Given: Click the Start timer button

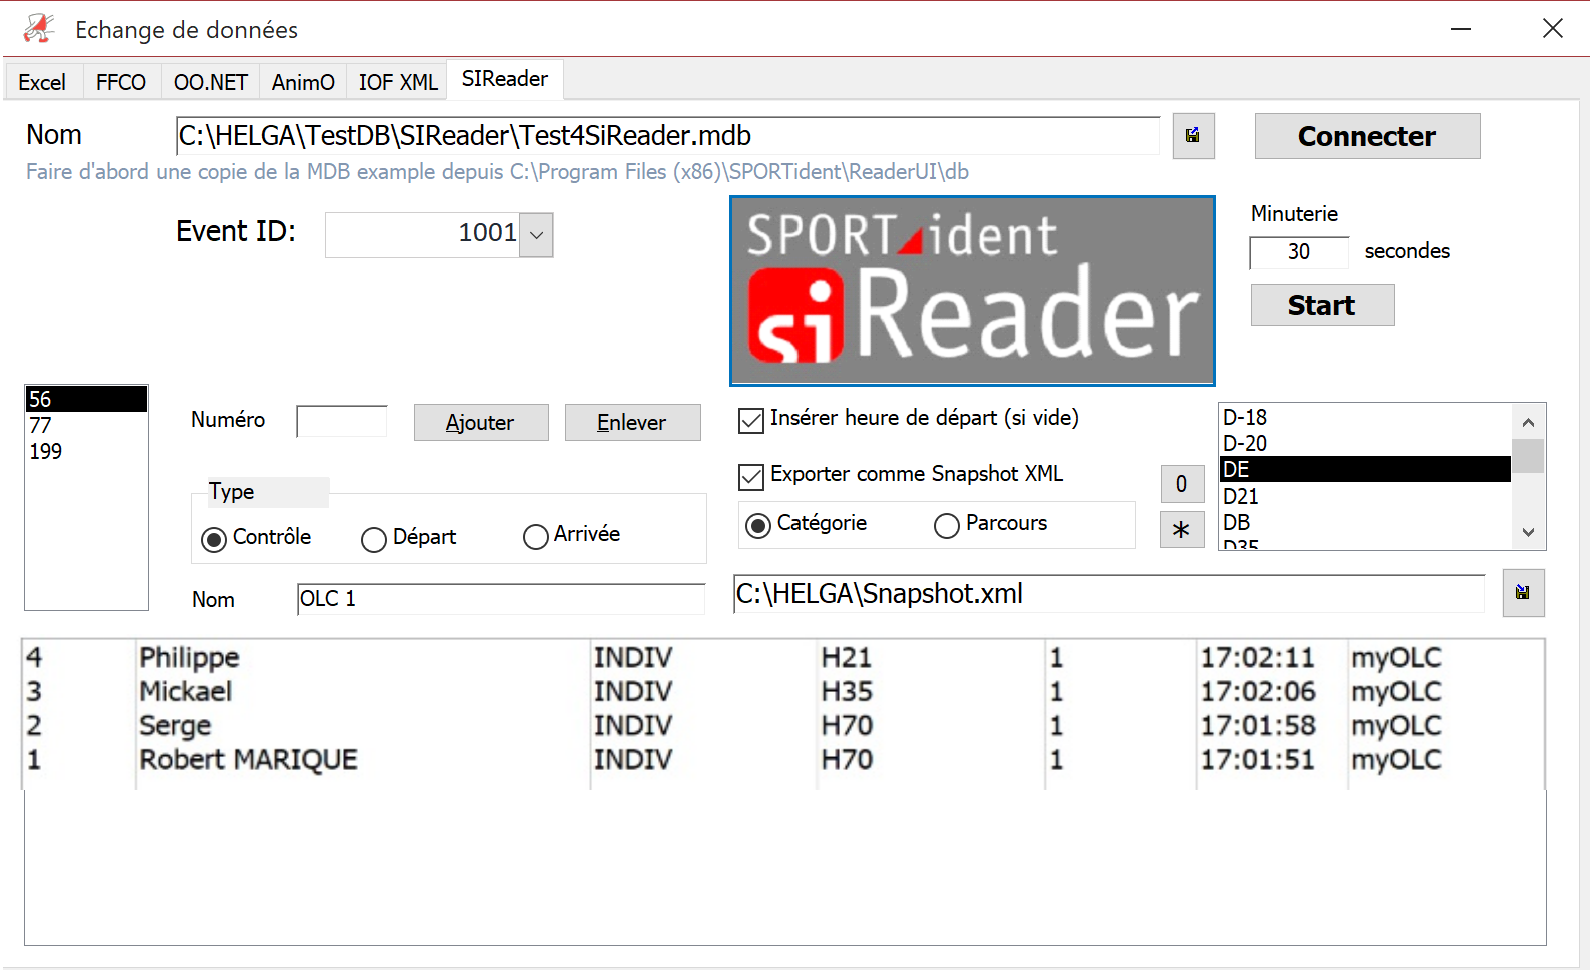Looking at the screenshot, I should (x=1322, y=305).
